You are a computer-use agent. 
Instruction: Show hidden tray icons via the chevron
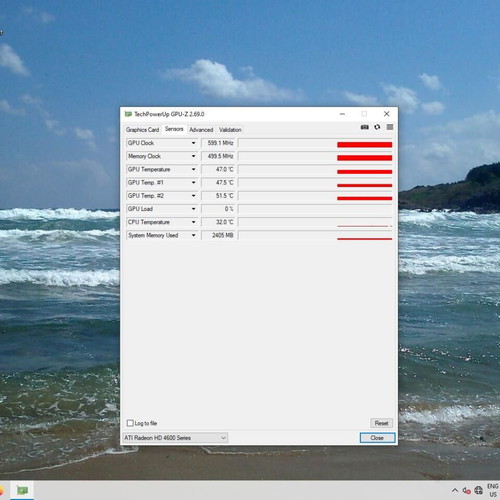pyautogui.click(x=455, y=490)
